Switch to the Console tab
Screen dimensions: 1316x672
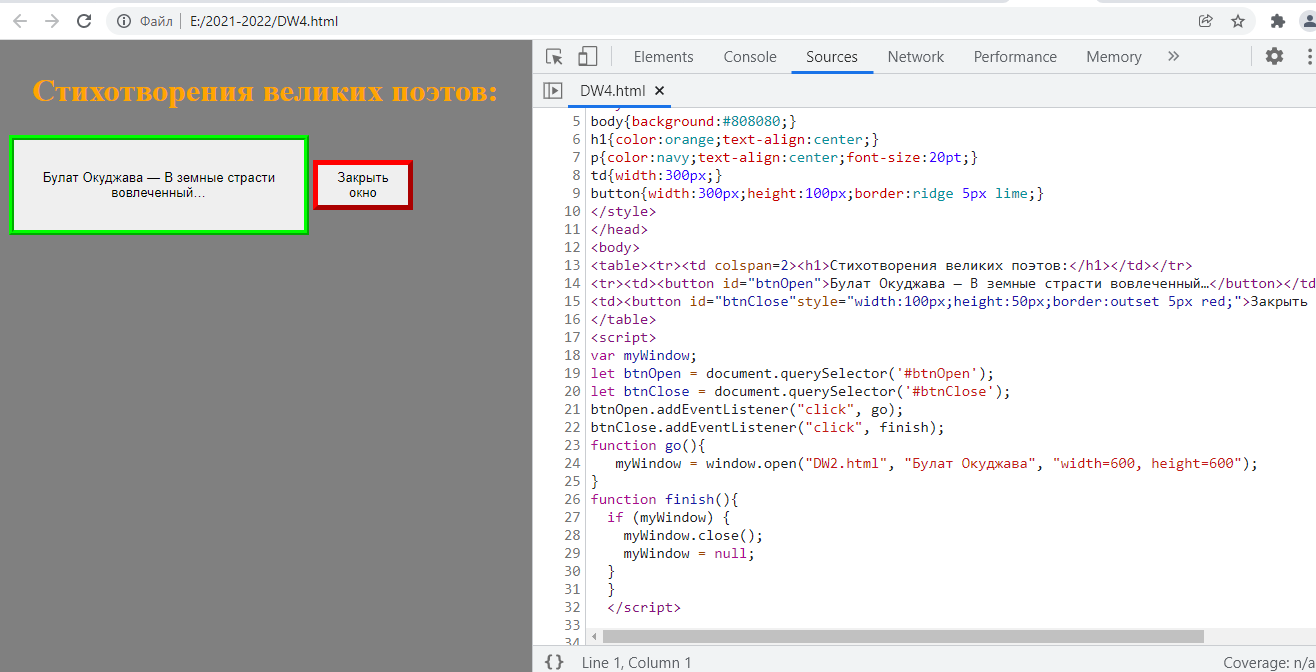[x=750, y=57]
